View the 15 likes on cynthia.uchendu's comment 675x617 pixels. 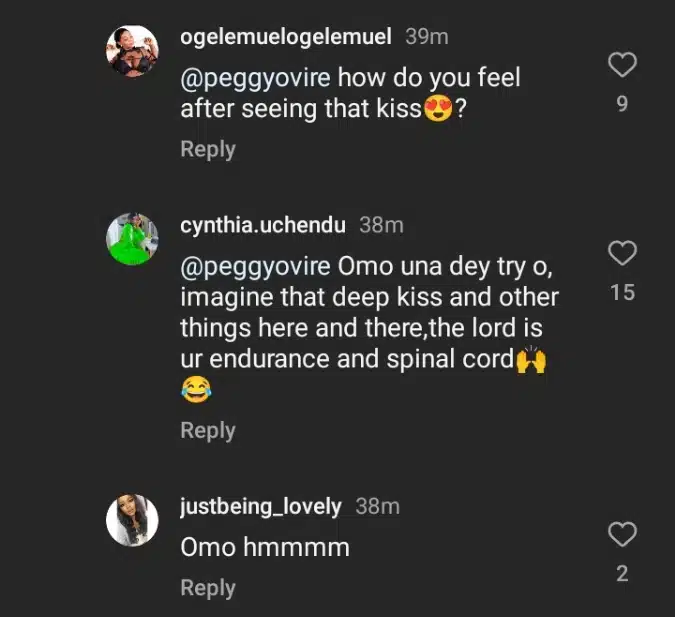tap(622, 293)
